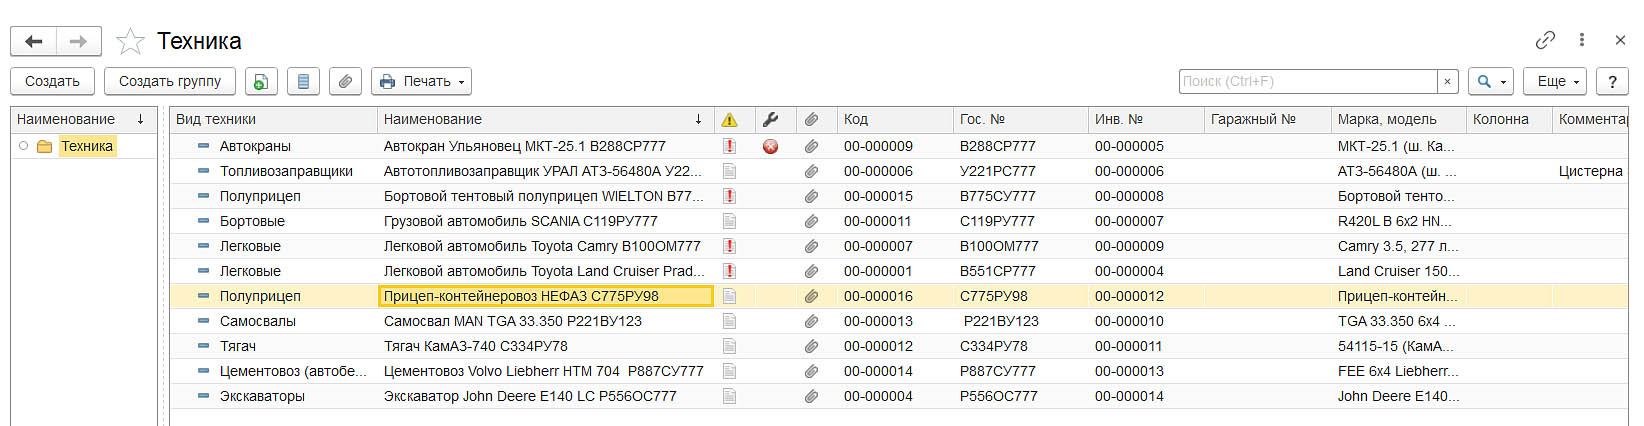This screenshot has width=1644, height=426.
Task: Click the list view icon in toolbar
Action: tap(303, 81)
